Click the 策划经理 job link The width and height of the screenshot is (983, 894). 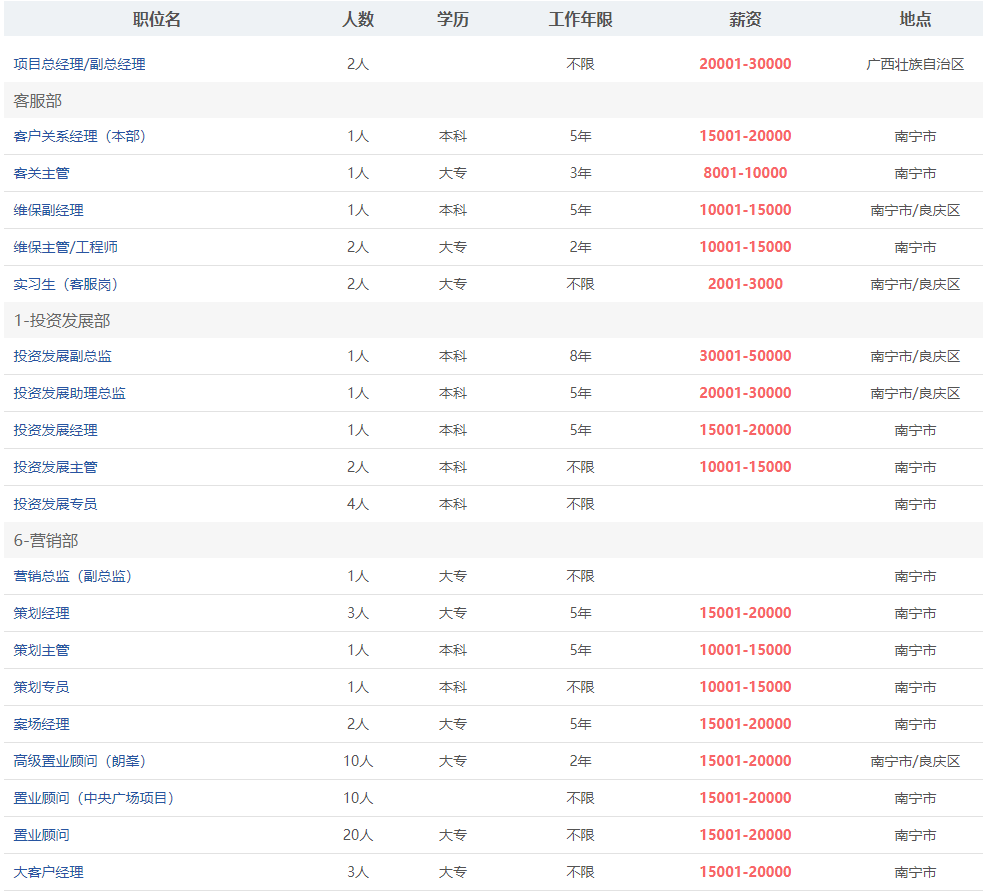[x=41, y=613]
